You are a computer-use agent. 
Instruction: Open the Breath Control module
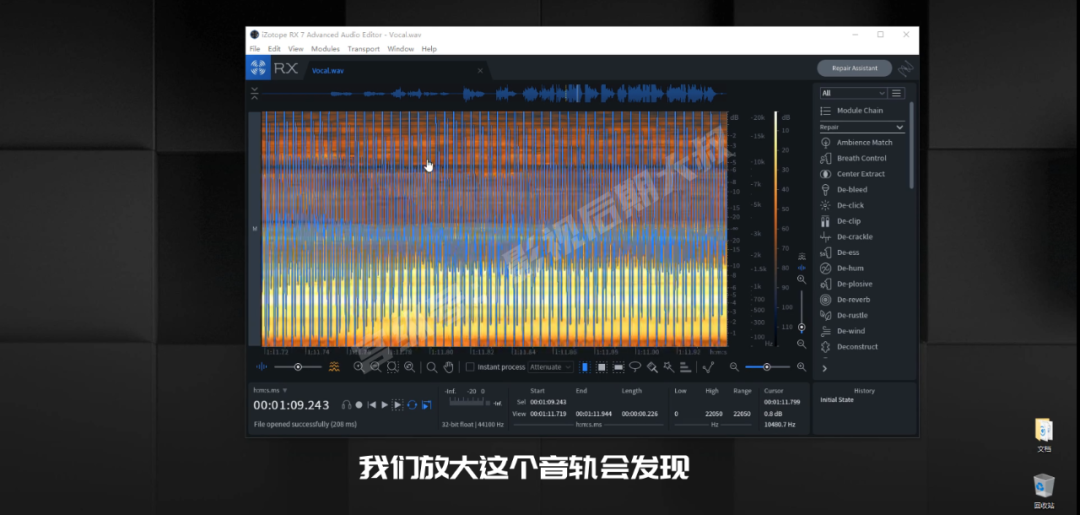click(856, 158)
